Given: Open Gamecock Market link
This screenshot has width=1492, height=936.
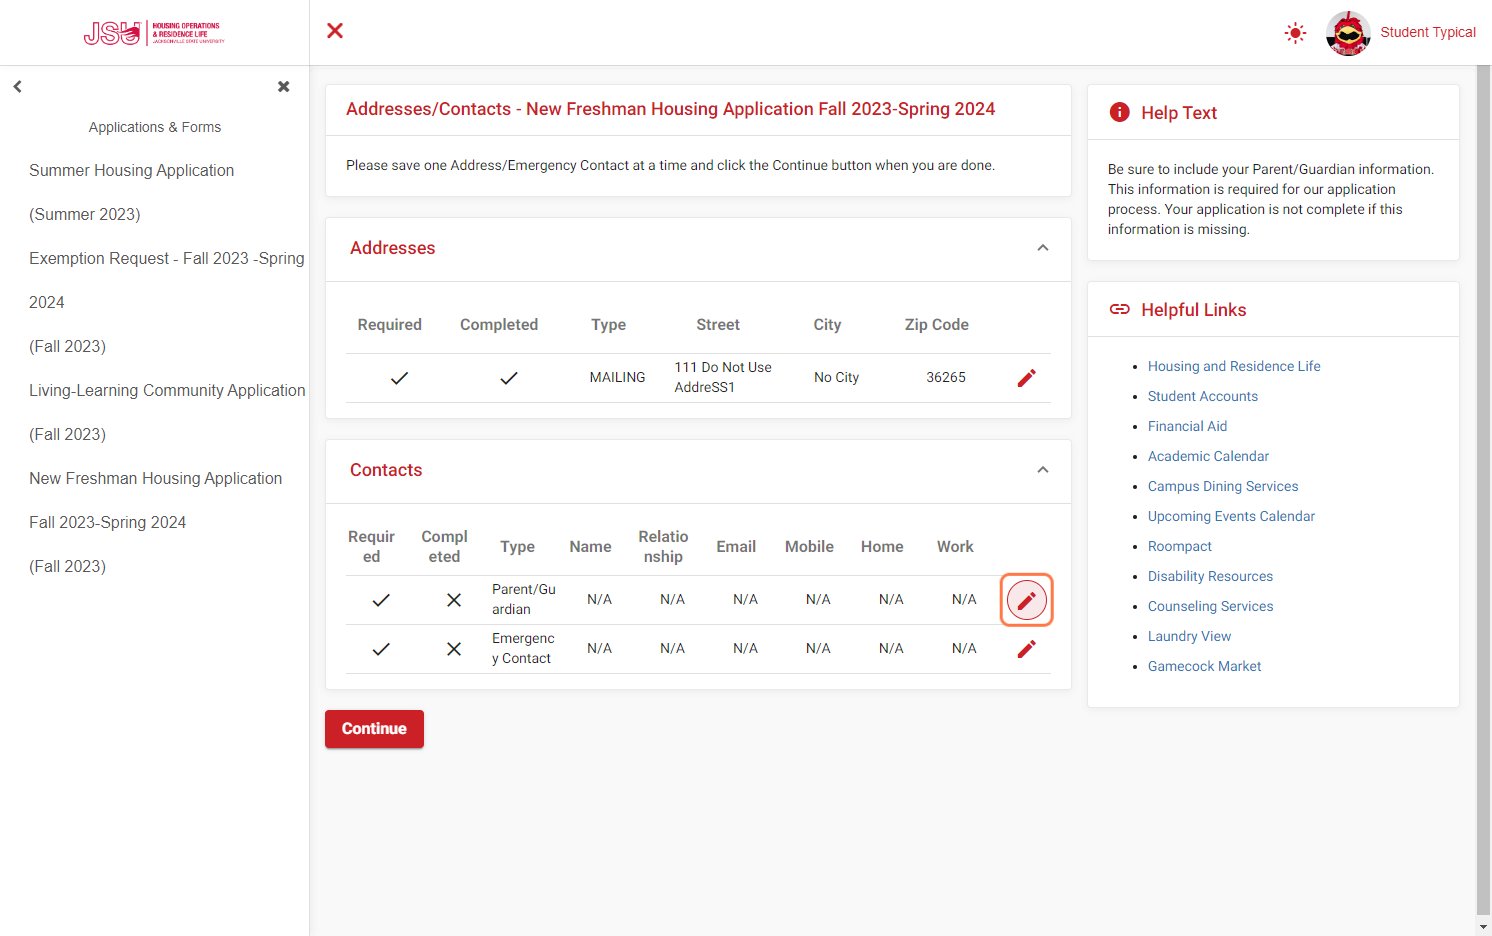Looking at the screenshot, I should [x=1204, y=666].
